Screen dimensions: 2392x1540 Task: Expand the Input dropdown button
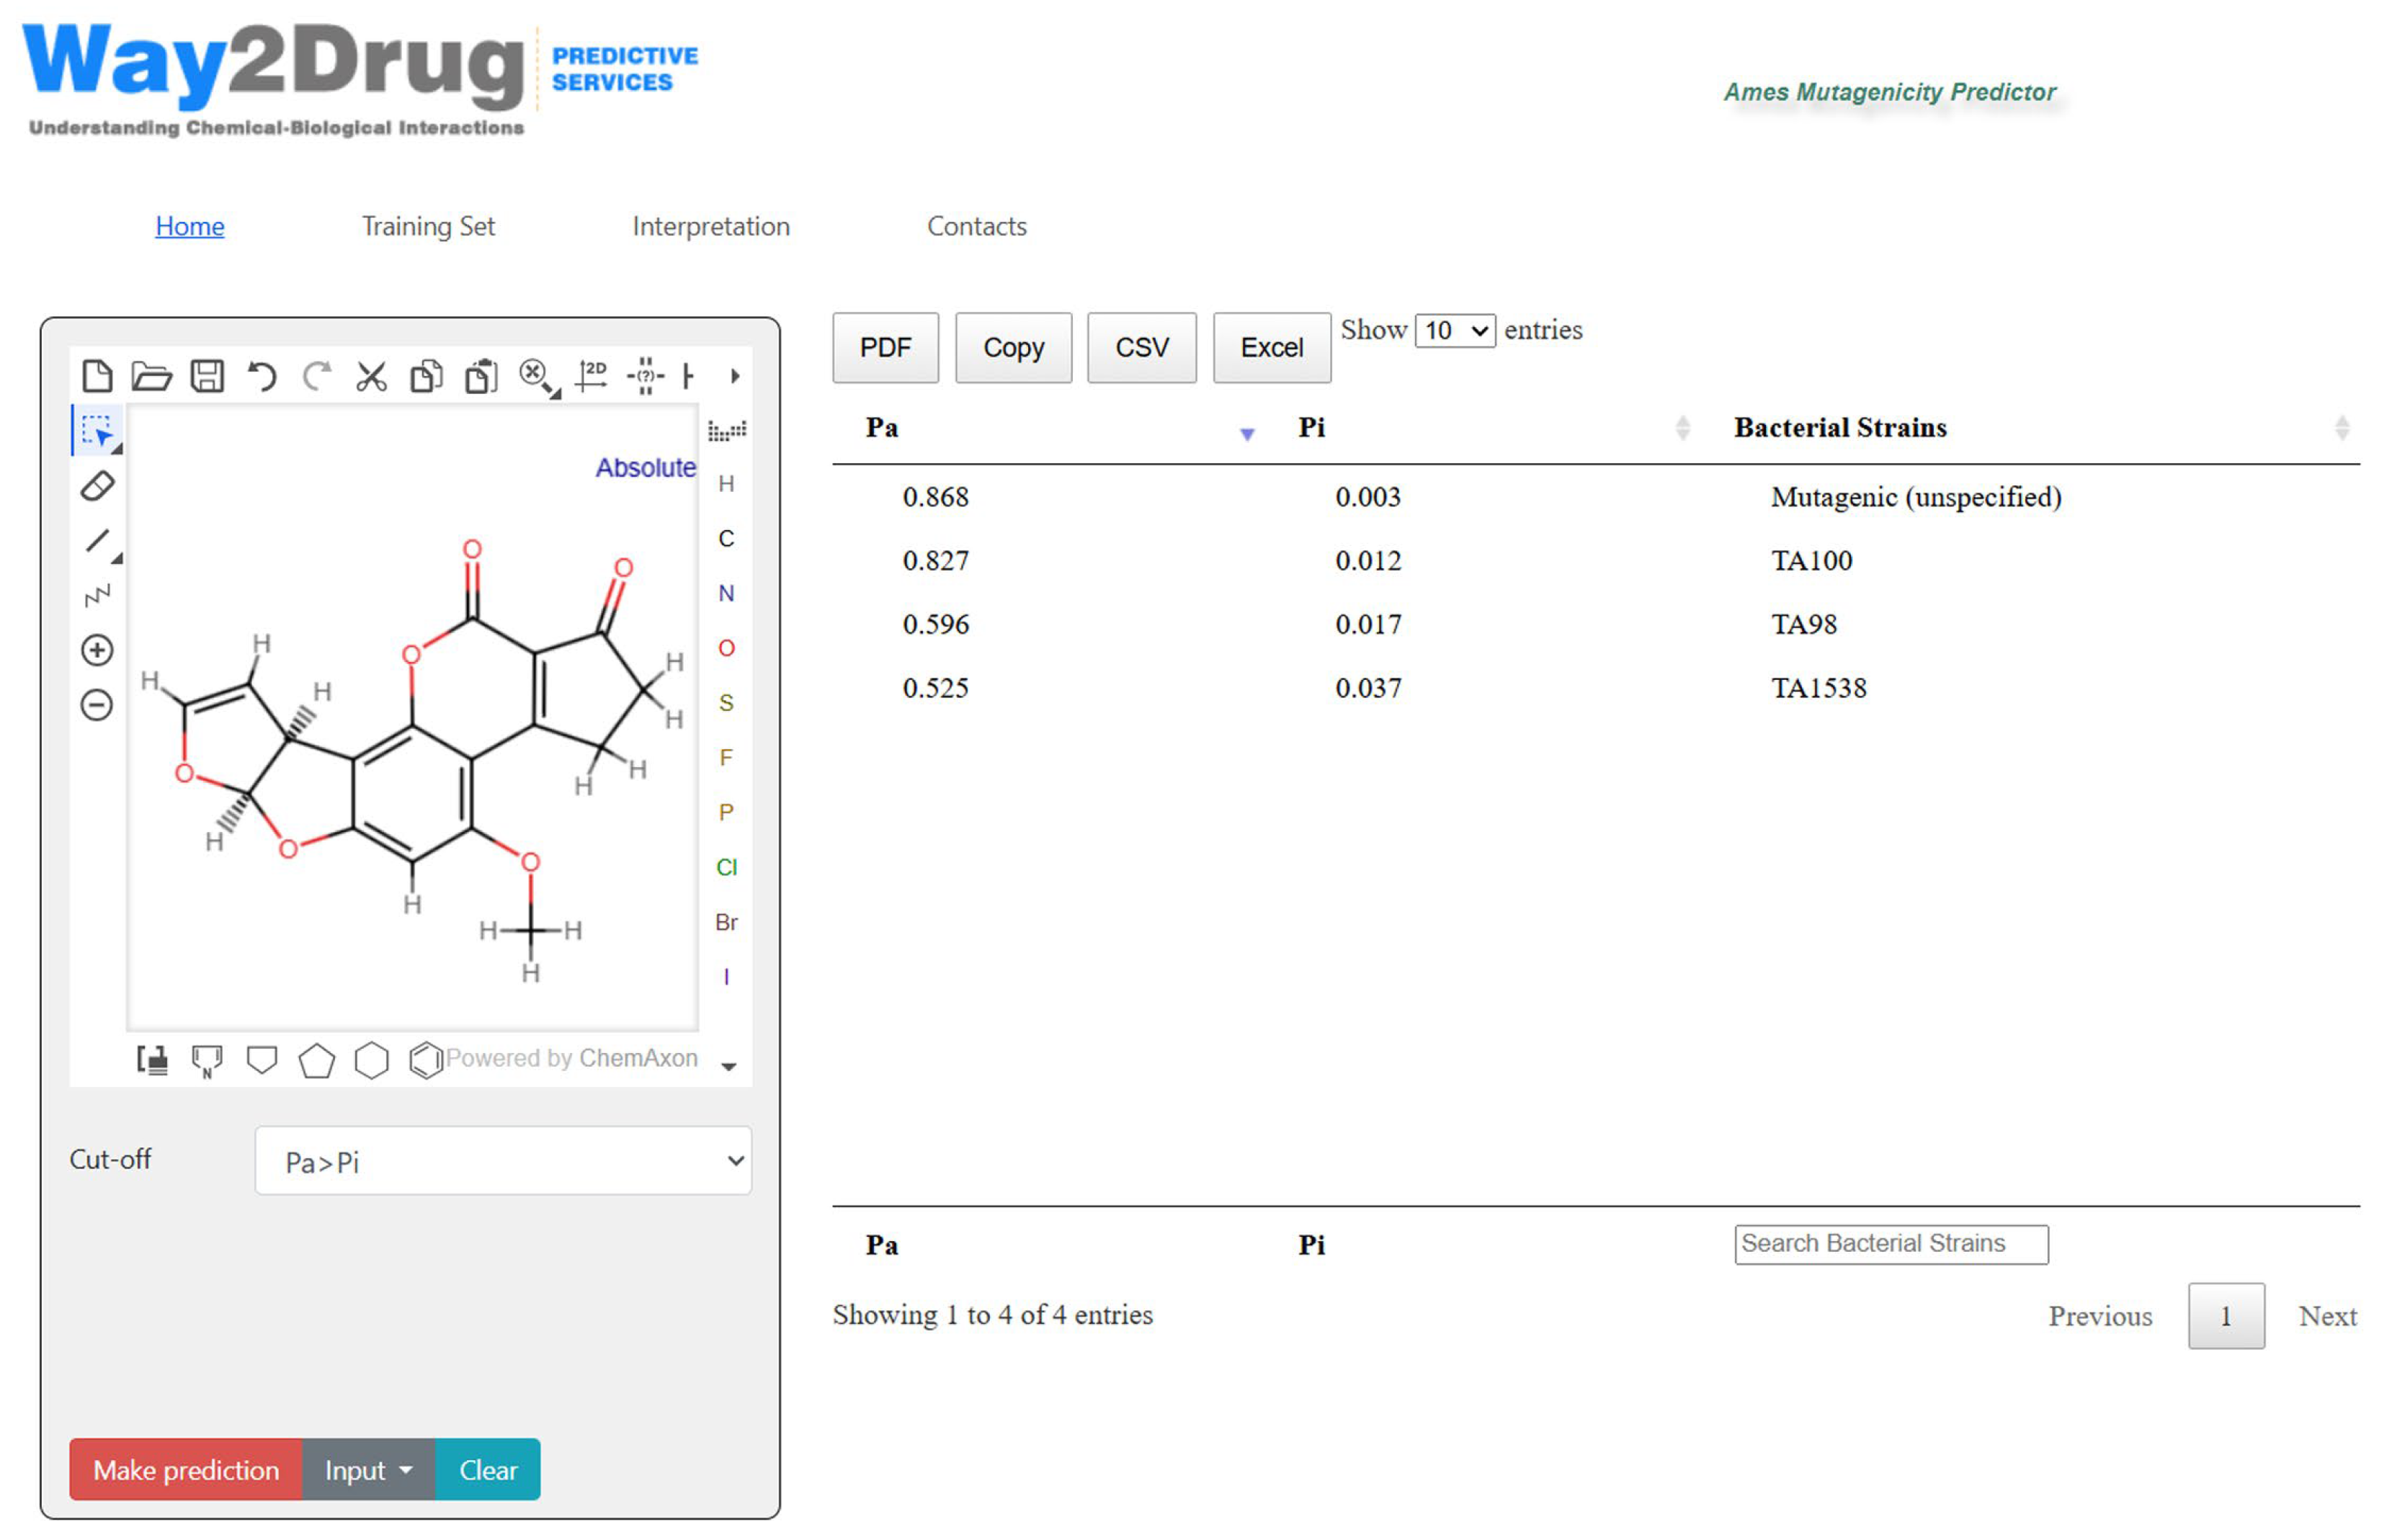pos(368,1470)
